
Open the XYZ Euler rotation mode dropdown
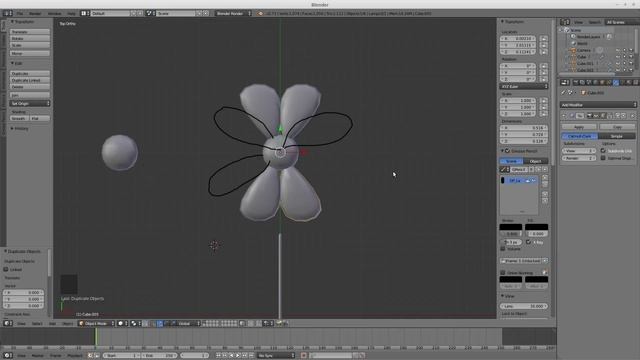[x=524, y=87]
